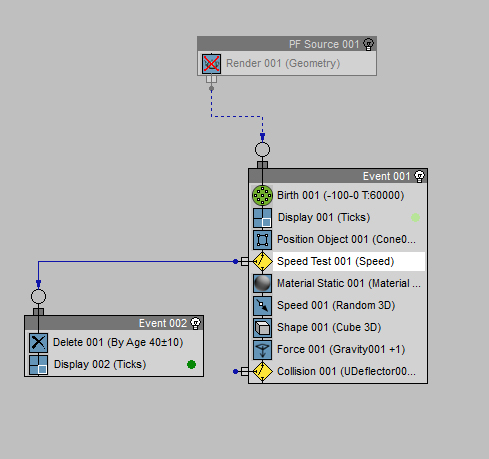Click the yellow Speed Test 001 diamond icon
The height and width of the screenshot is (459, 489).
click(262, 261)
